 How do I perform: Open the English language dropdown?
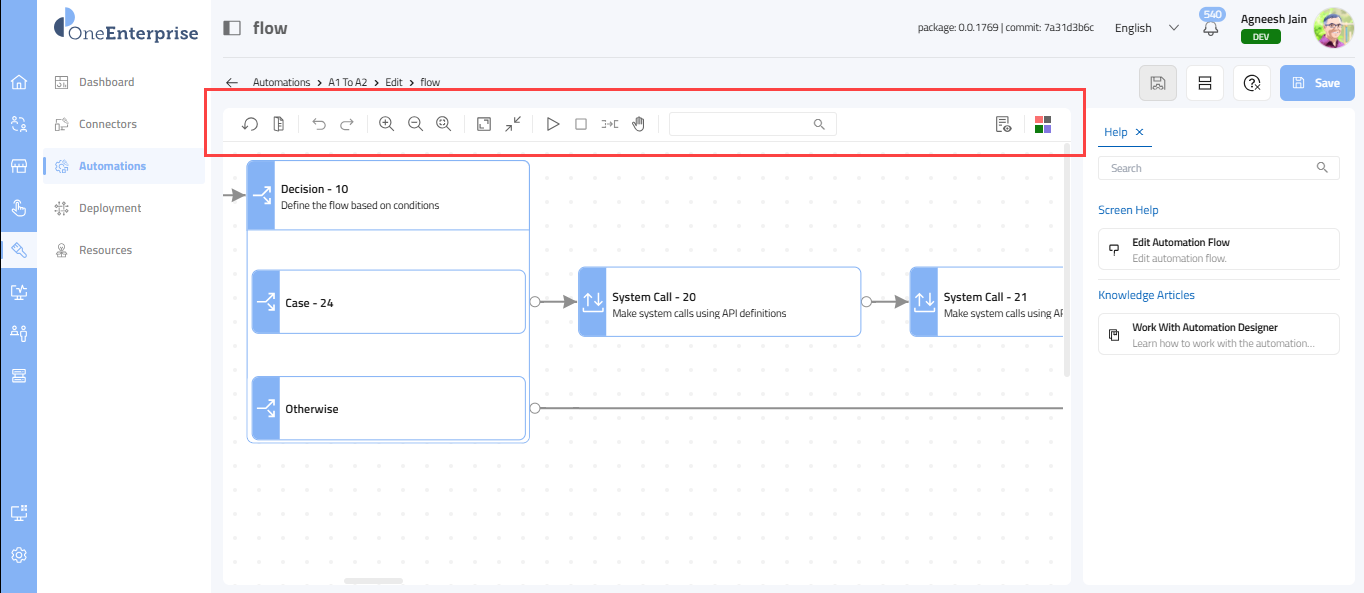click(x=1146, y=28)
